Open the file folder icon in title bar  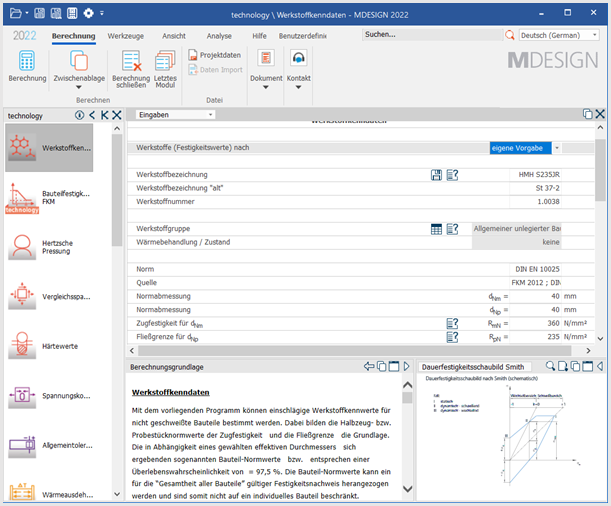16,14
